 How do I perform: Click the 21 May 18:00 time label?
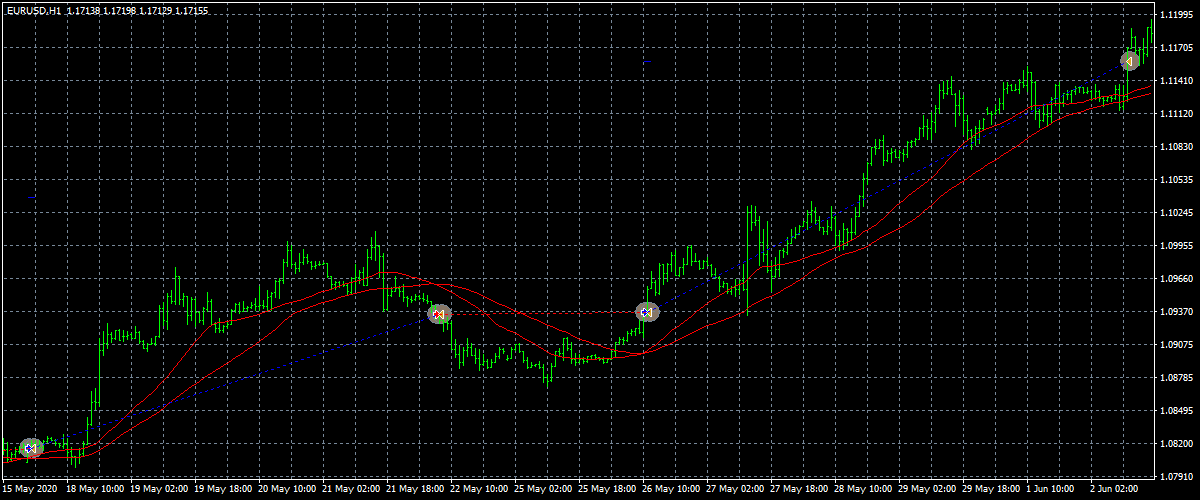pyautogui.click(x=415, y=490)
